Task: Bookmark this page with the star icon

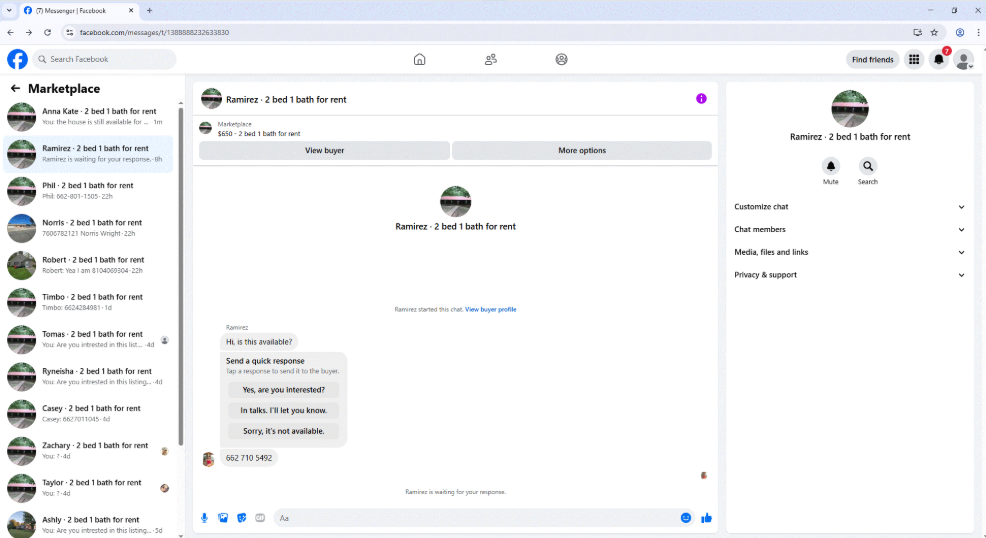Action: point(934,32)
